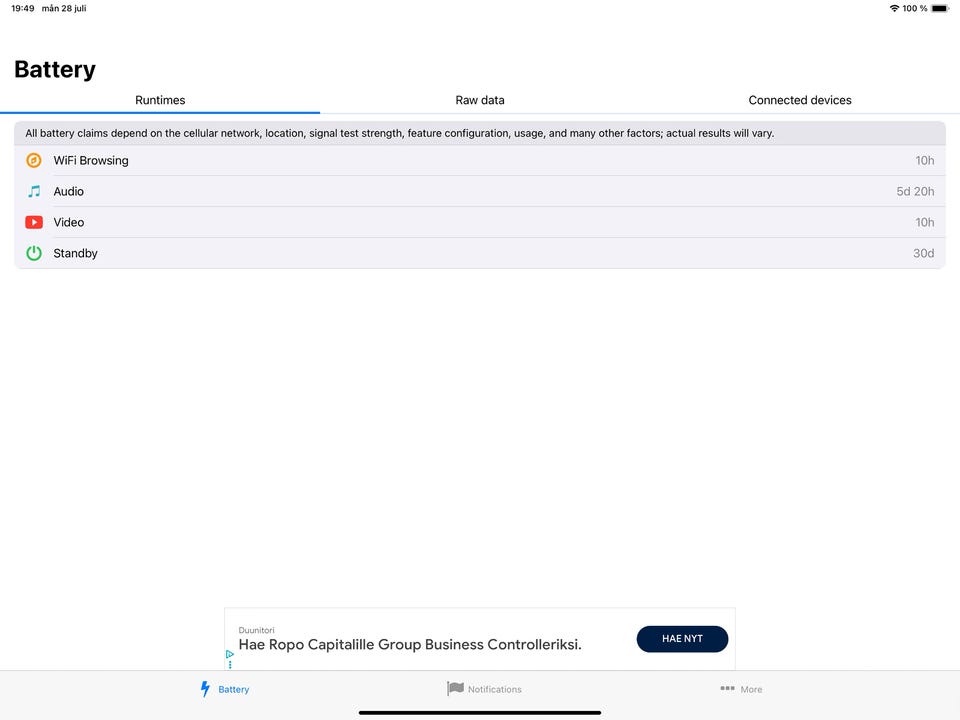This screenshot has width=960, height=720.
Task: Open the Connected devices tab
Action: [x=800, y=100]
